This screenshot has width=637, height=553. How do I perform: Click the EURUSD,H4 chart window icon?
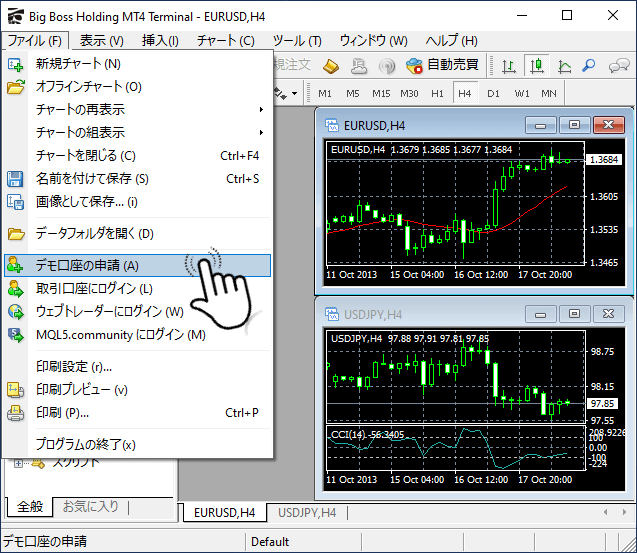(x=332, y=125)
